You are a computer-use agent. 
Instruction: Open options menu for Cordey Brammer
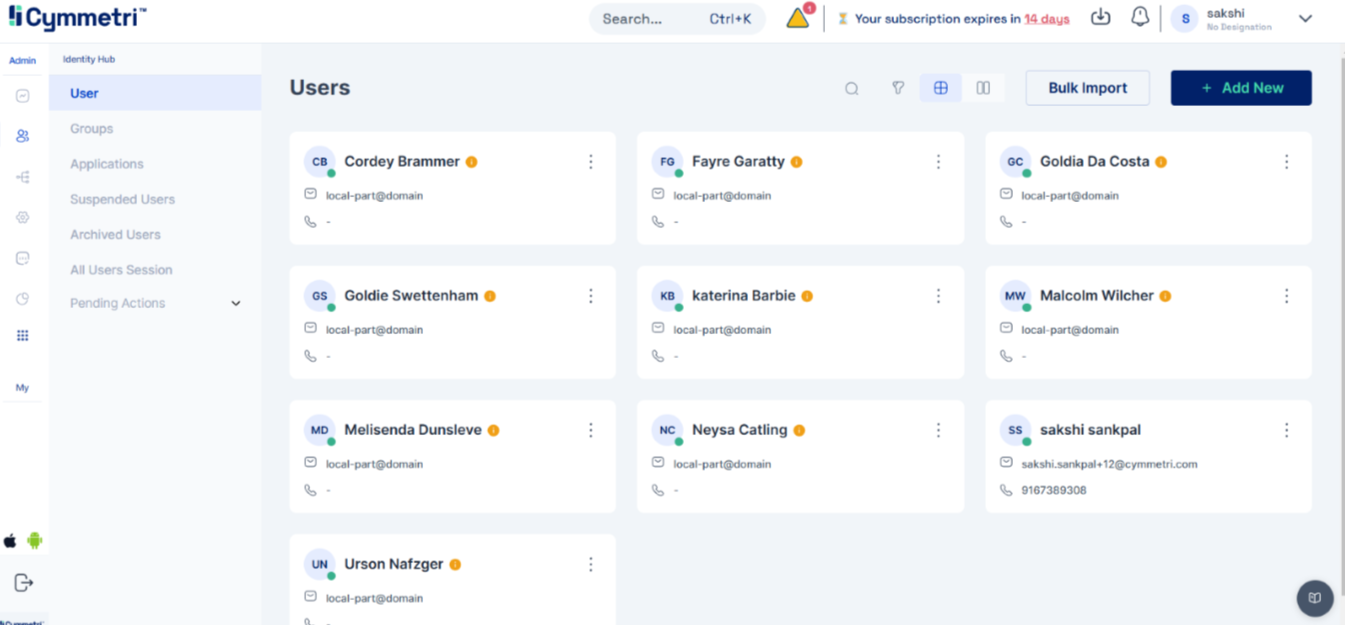point(591,162)
